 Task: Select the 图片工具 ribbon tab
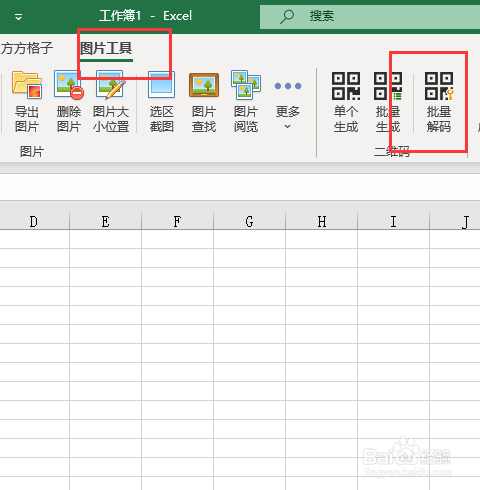point(106,48)
